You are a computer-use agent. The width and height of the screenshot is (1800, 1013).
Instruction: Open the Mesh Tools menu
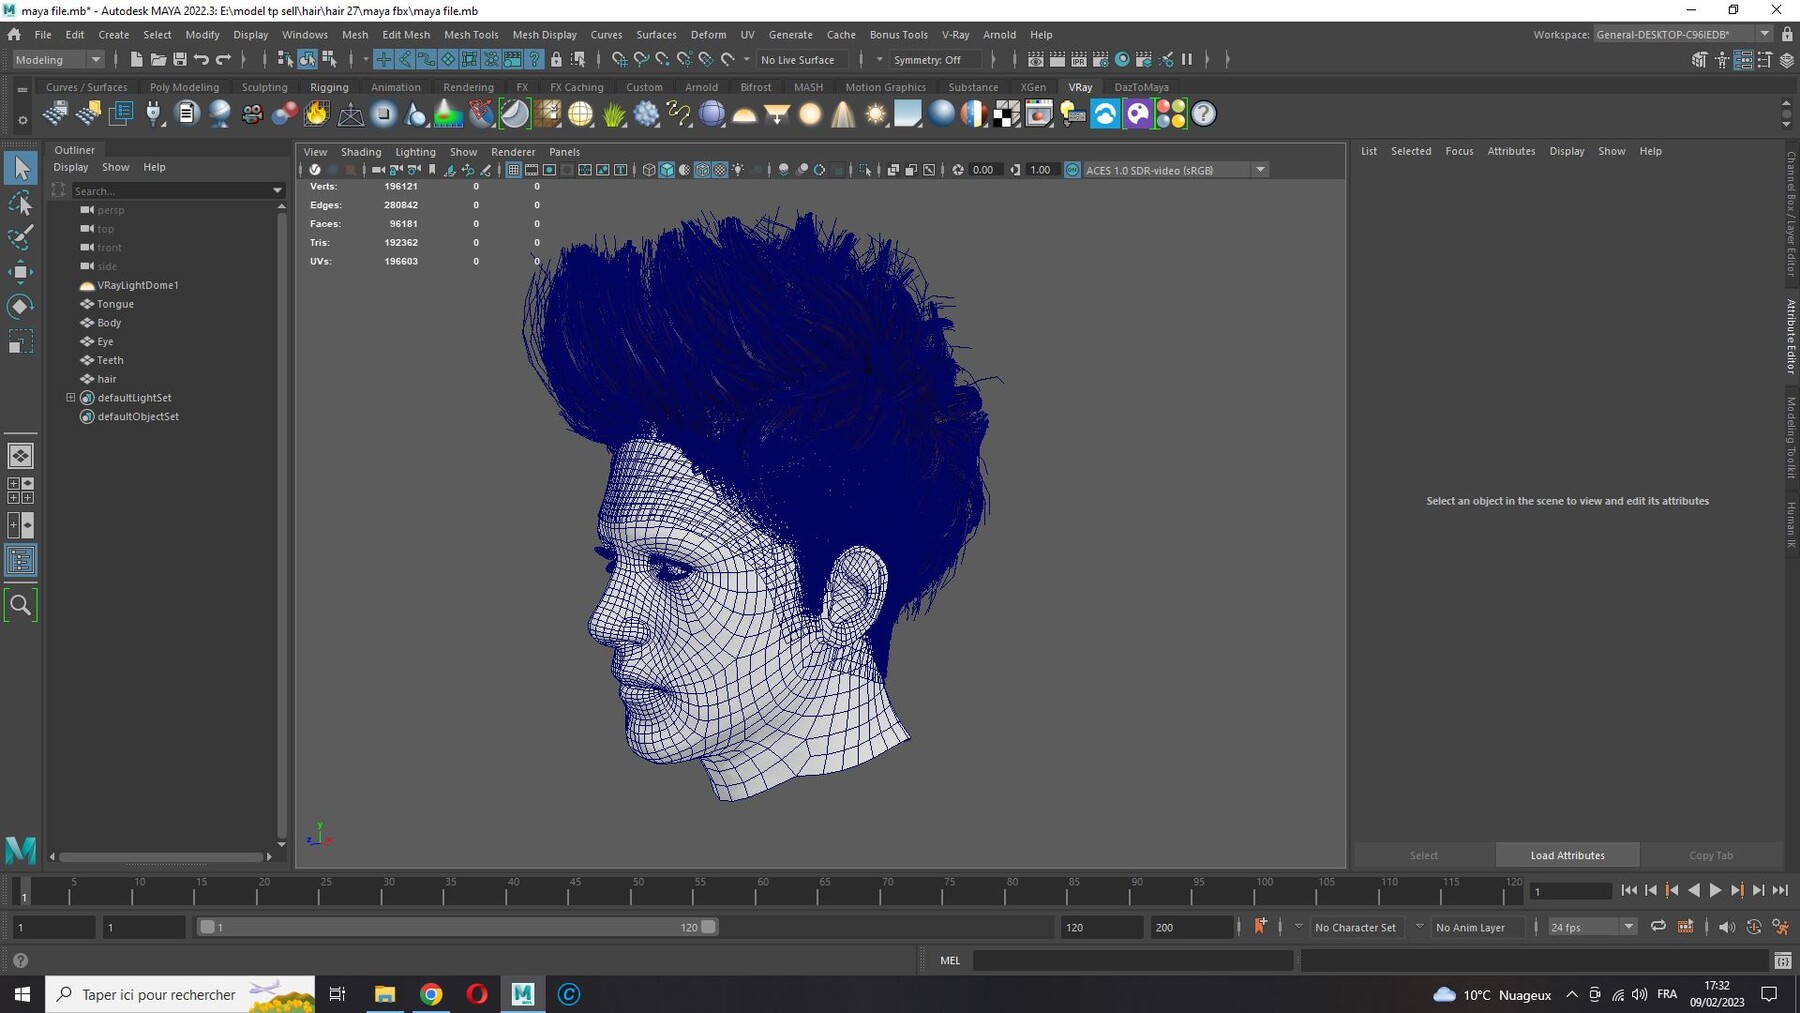click(471, 34)
